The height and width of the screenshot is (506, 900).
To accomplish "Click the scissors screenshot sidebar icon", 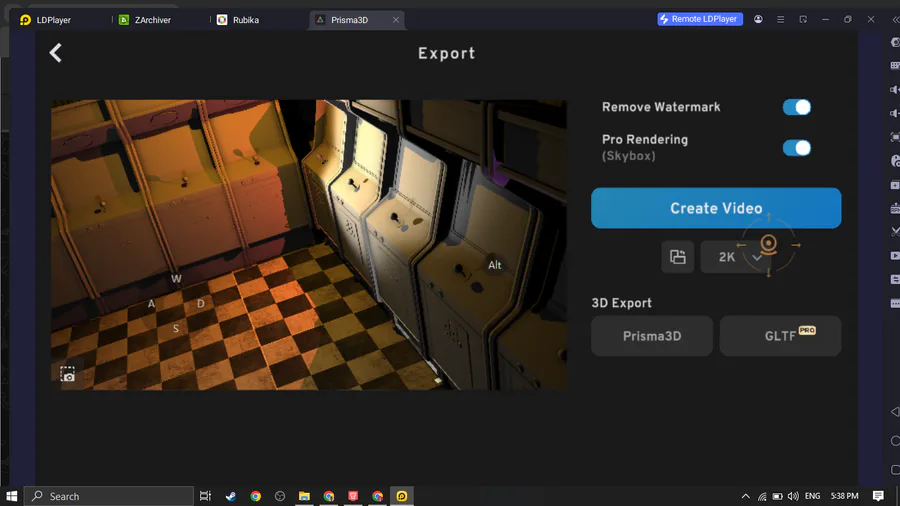I will pyautogui.click(x=895, y=231).
